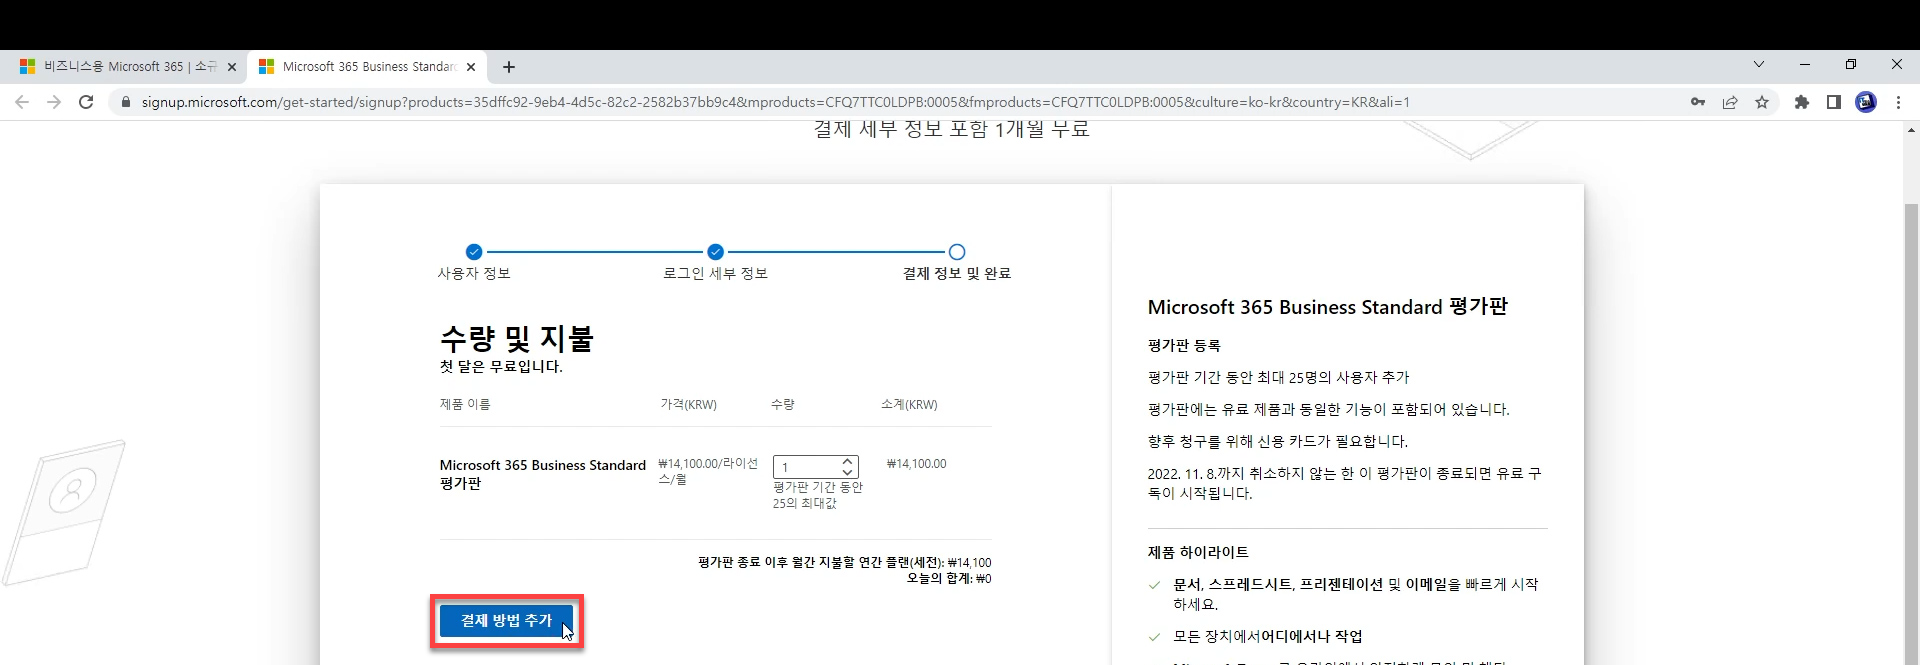Select Microsoft 365 Business Standard tab

tap(366, 67)
